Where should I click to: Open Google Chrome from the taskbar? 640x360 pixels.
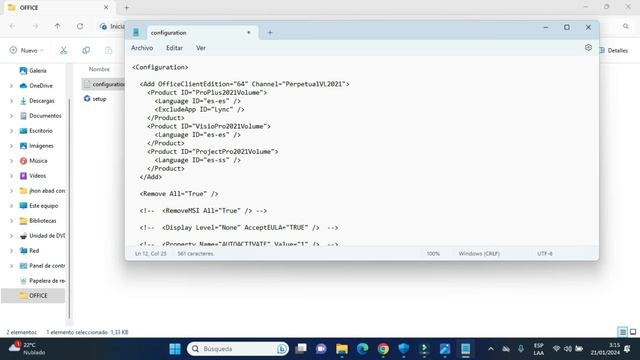[x=383, y=349]
